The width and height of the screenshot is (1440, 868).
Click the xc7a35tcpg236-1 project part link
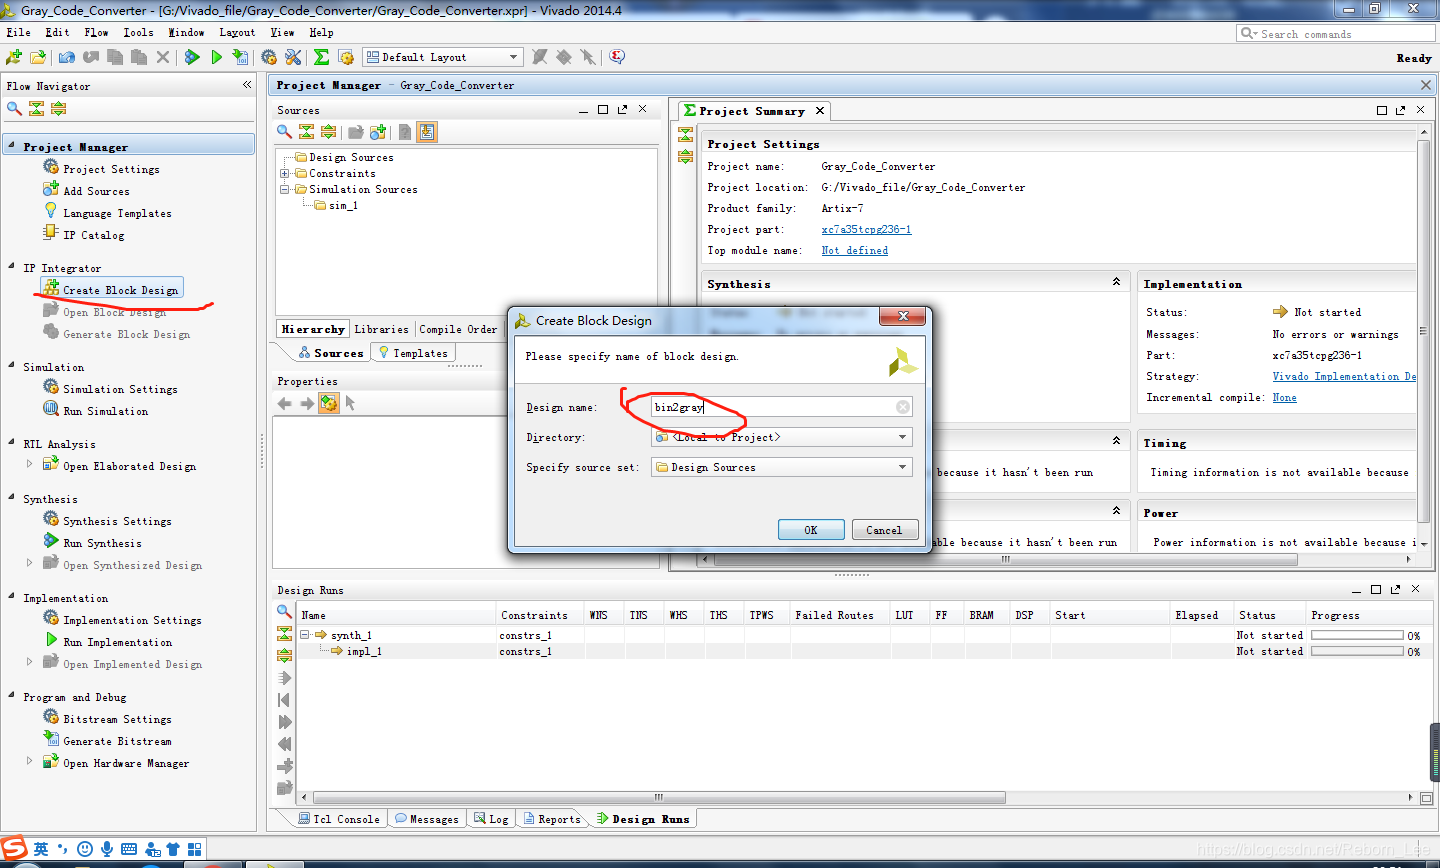pos(866,229)
